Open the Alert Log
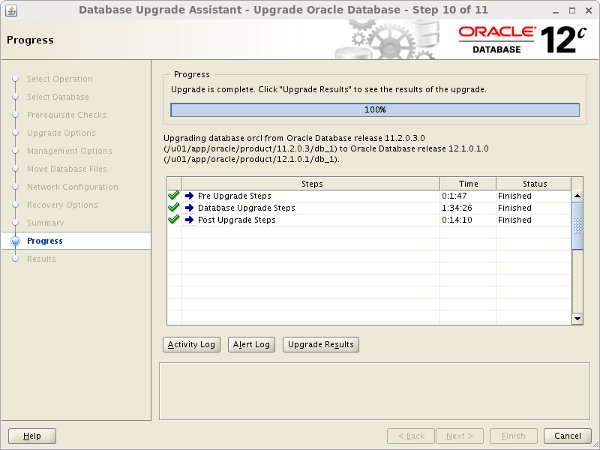The width and height of the screenshot is (600, 450). [x=251, y=345]
